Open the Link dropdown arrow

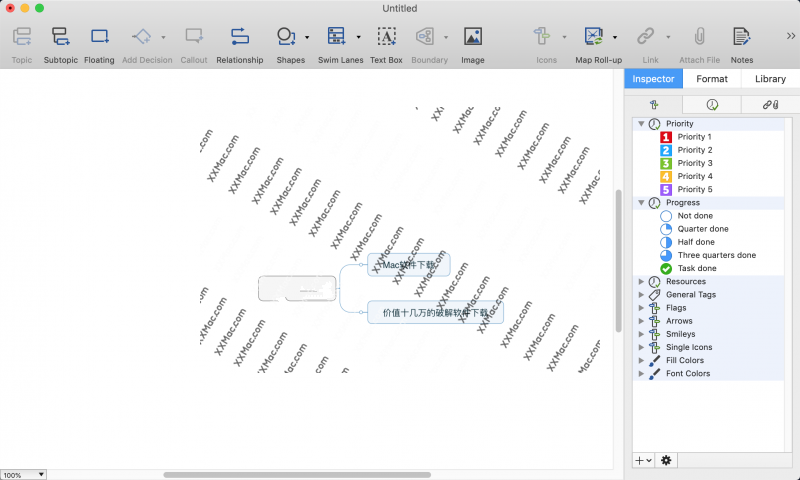(668, 37)
